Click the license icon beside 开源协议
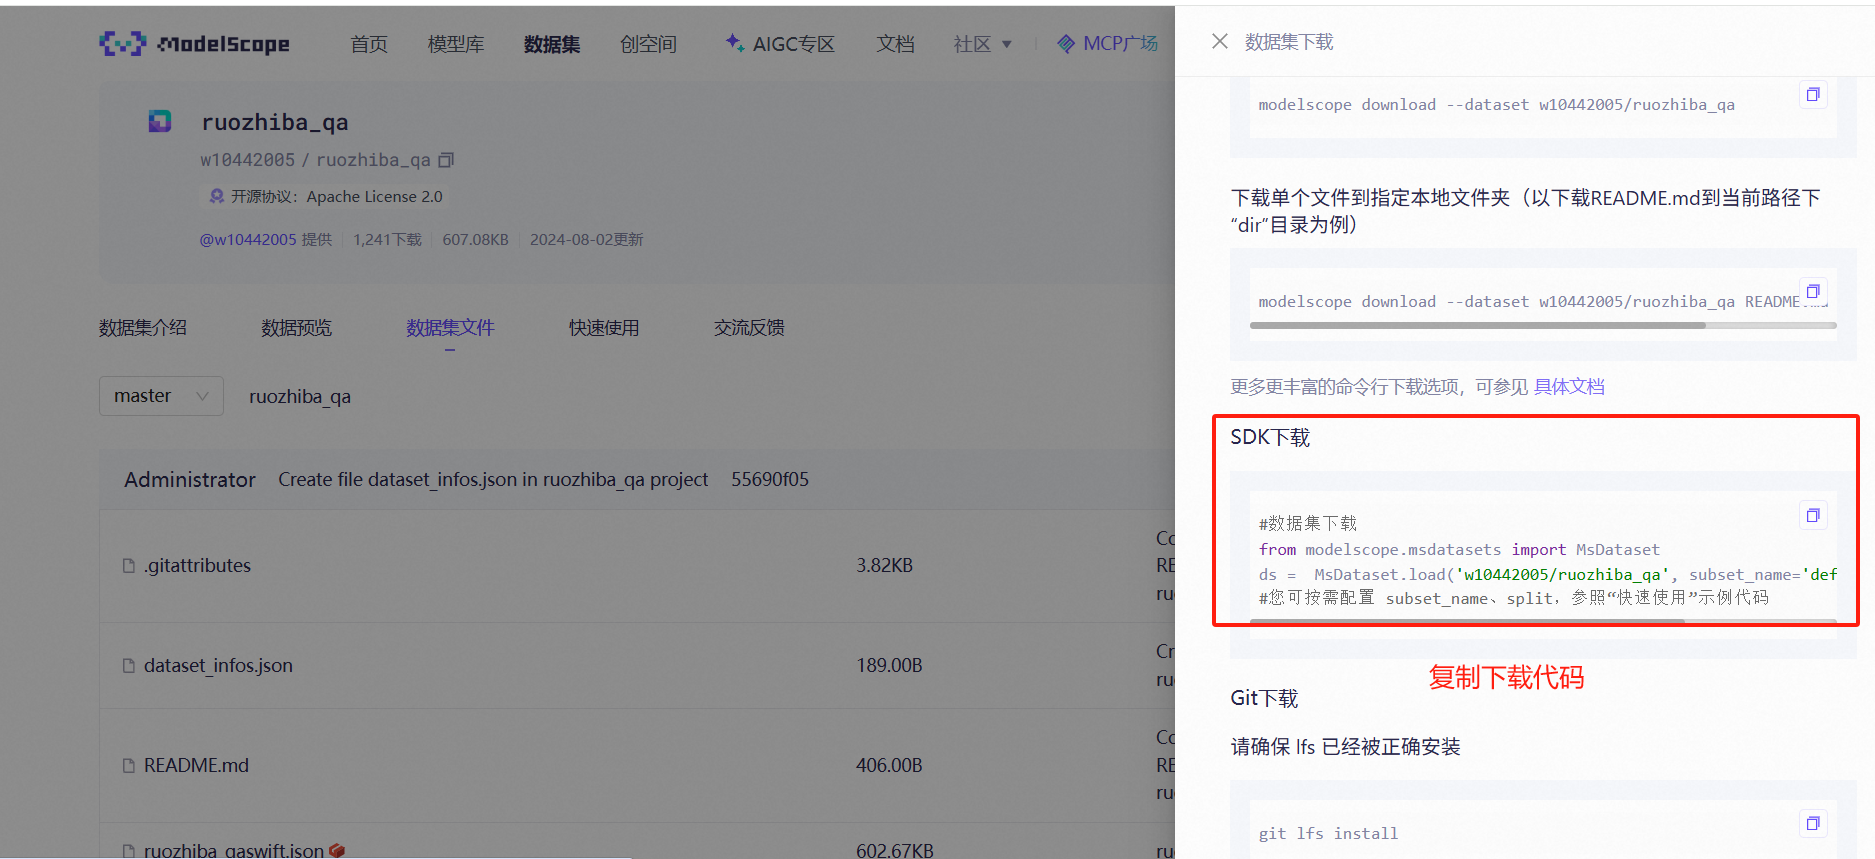This screenshot has width=1875, height=859. tap(217, 196)
